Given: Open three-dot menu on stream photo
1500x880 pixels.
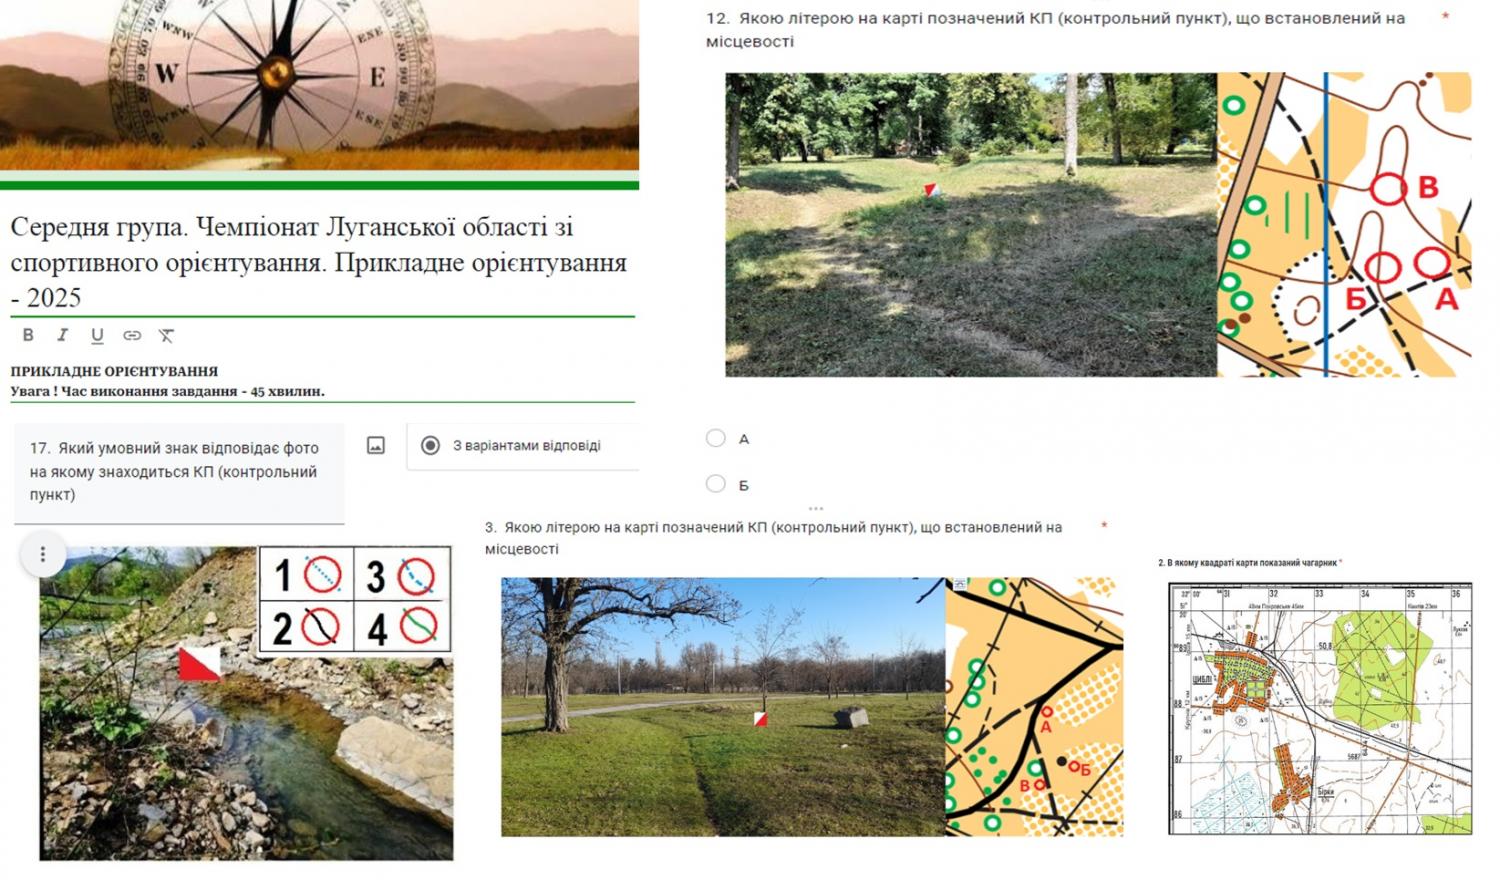Looking at the screenshot, I should [43, 555].
